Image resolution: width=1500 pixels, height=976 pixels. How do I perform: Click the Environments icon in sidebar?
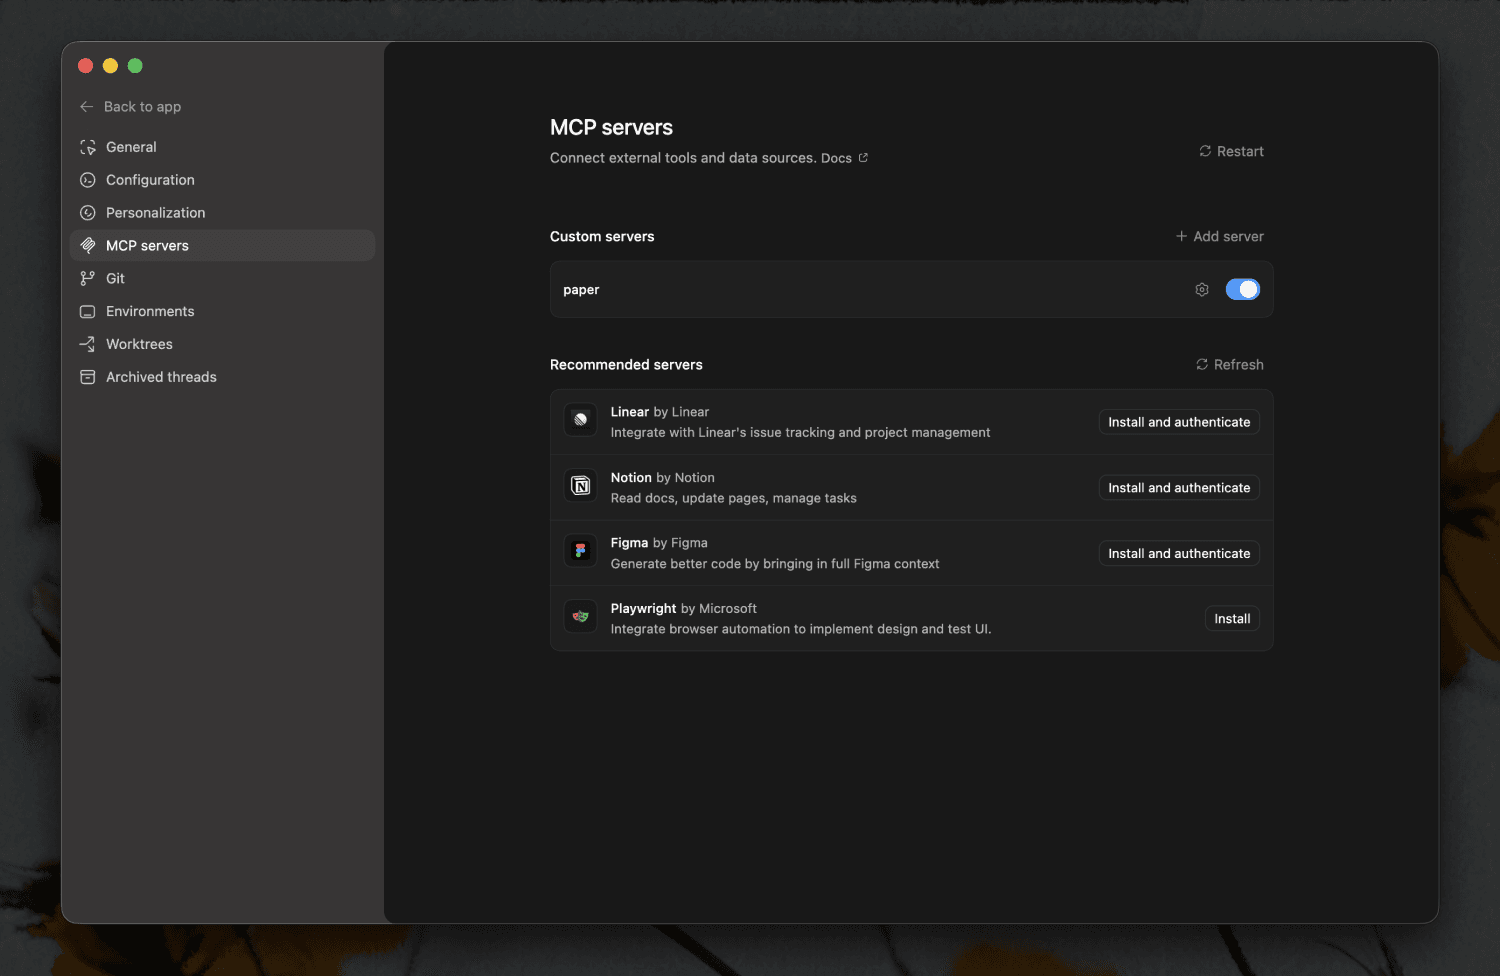point(88,312)
